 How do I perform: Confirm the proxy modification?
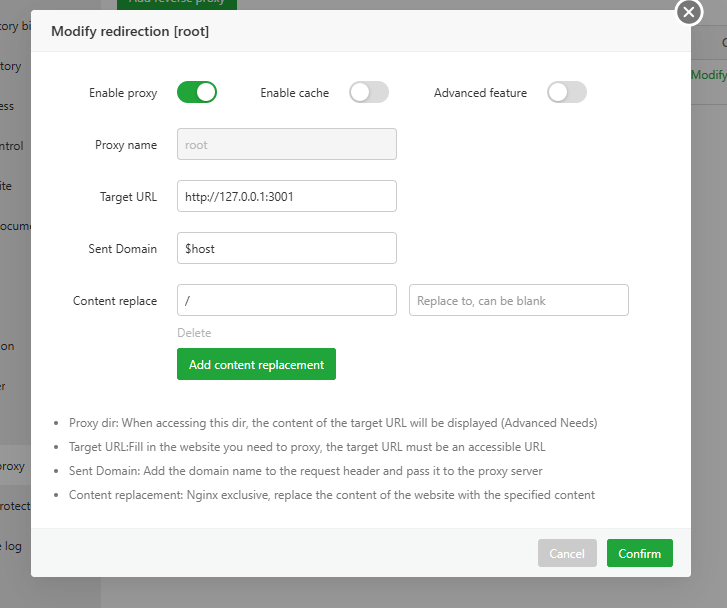[639, 553]
